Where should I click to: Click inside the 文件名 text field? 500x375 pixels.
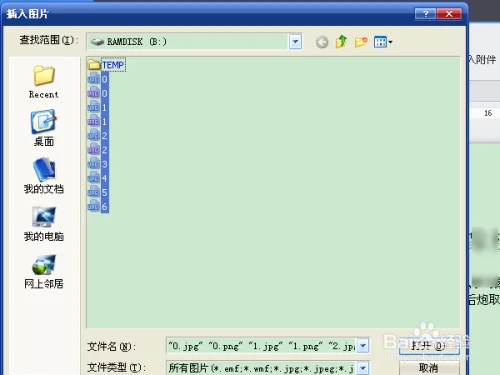261,346
